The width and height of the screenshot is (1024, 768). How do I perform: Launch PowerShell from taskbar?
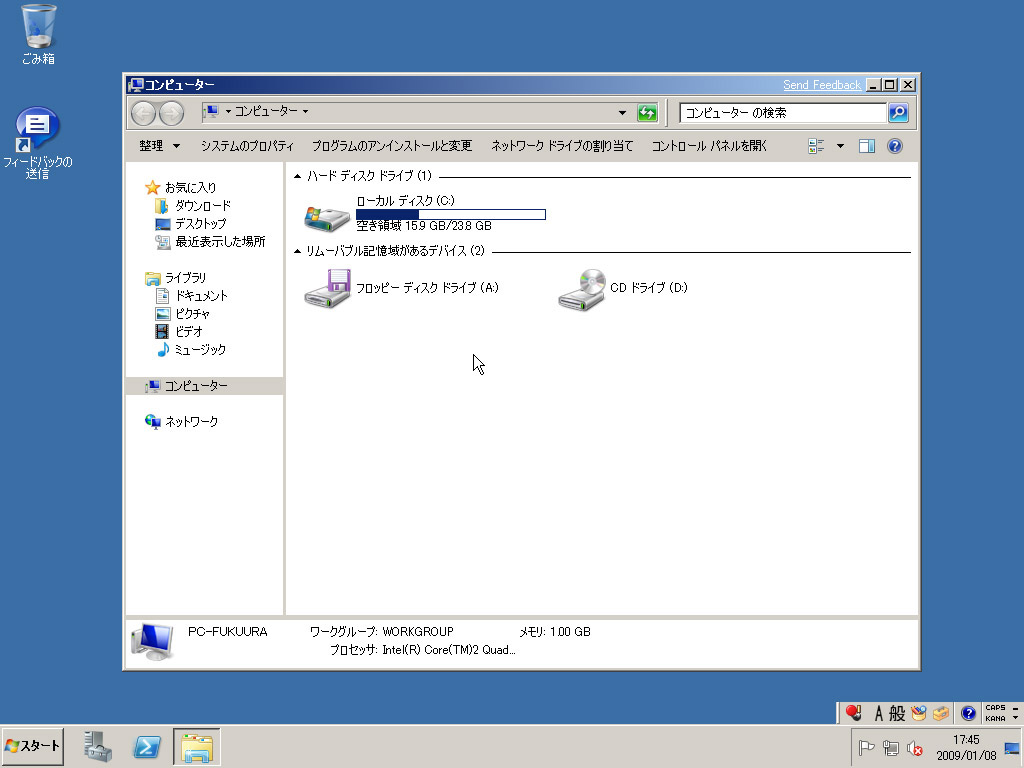147,746
